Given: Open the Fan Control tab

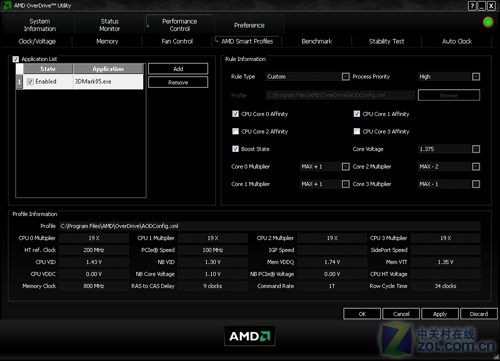Looking at the screenshot, I should (177, 41).
